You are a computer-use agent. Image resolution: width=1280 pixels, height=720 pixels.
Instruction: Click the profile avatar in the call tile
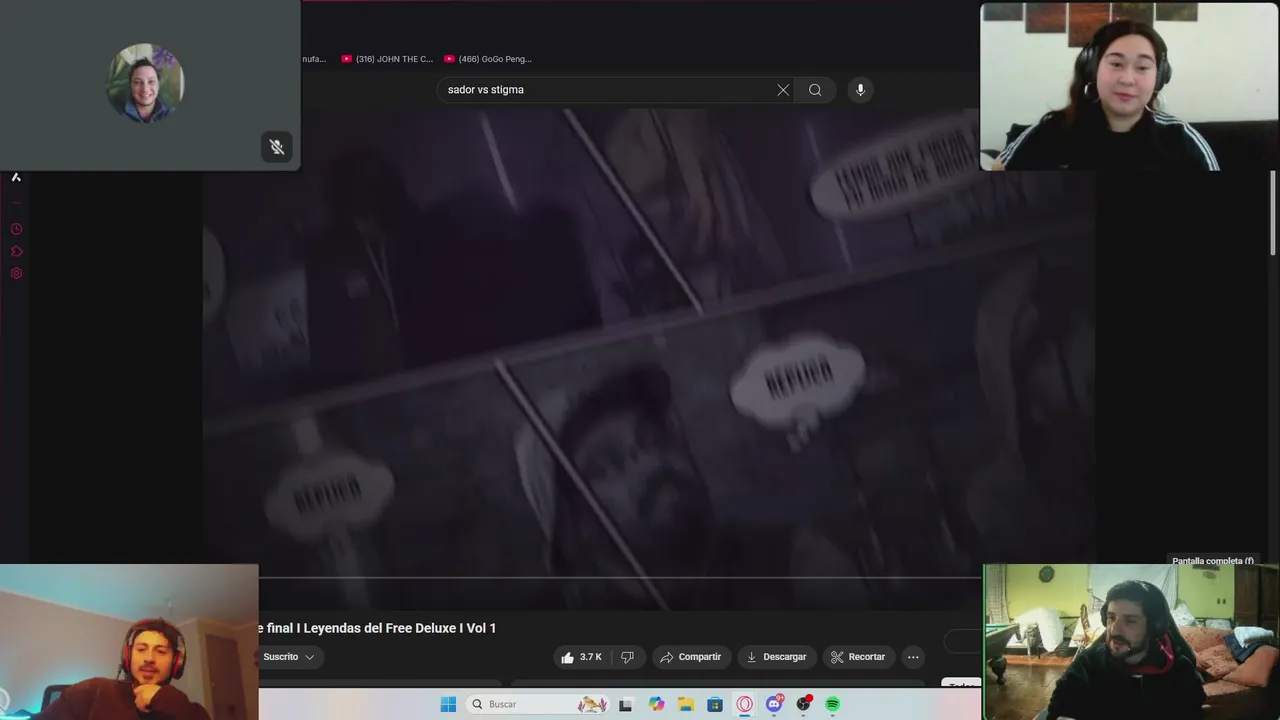click(145, 83)
